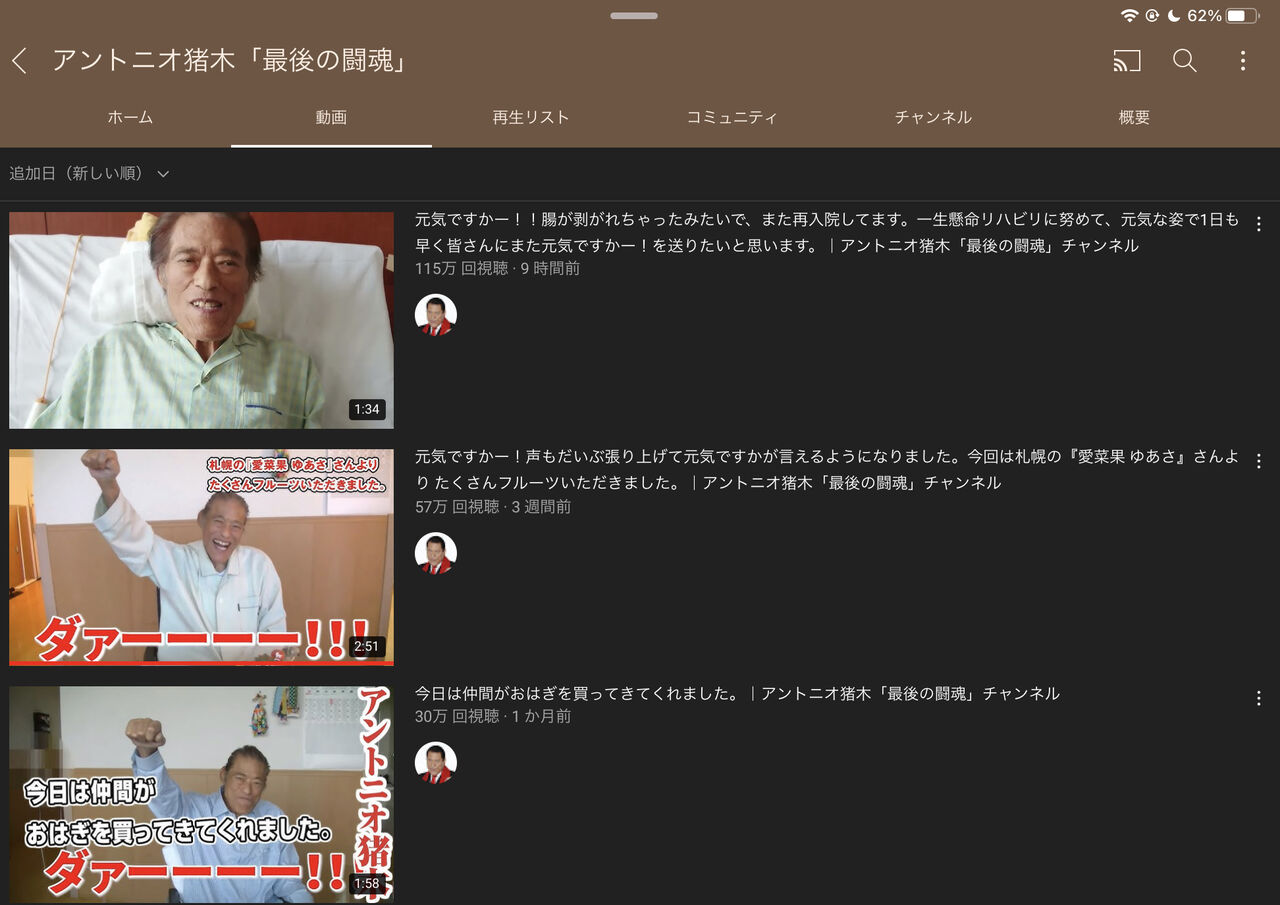
Task: Open video titled 元気ですかー！声もだいぶ張り上げて
Action: (x=827, y=470)
